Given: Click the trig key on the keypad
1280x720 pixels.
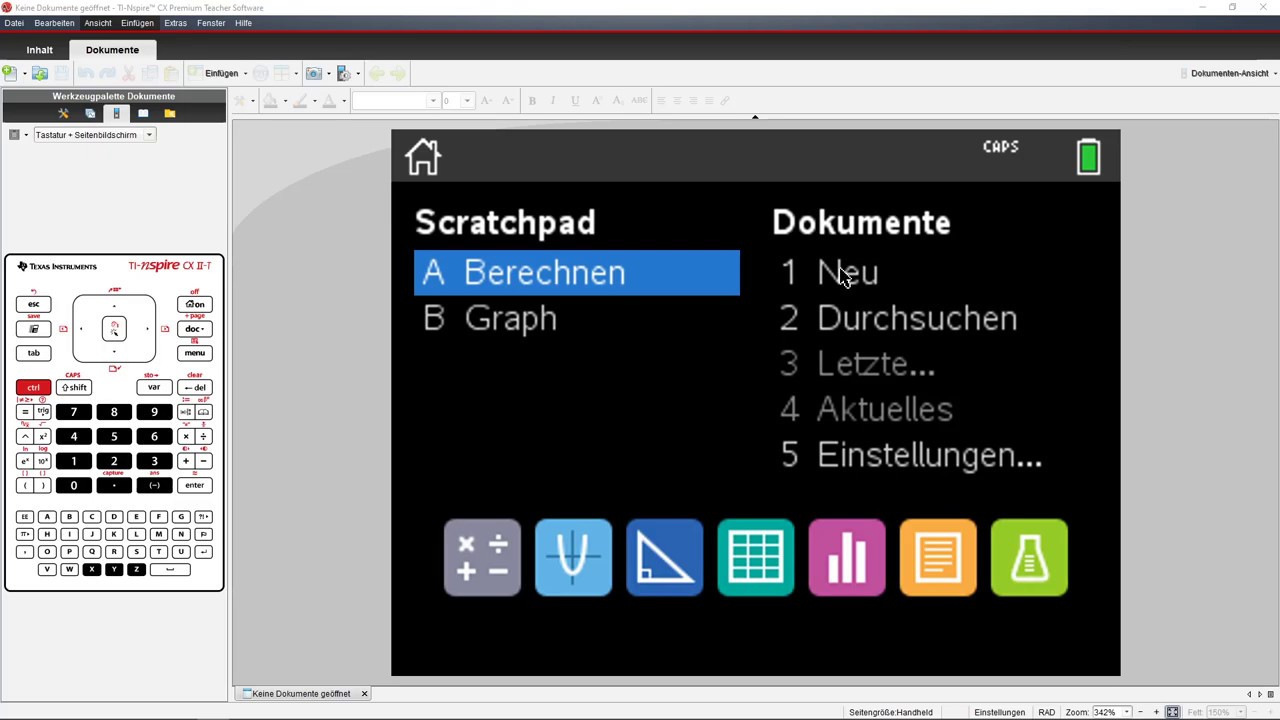Looking at the screenshot, I should pyautogui.click(x=43, y=412).
